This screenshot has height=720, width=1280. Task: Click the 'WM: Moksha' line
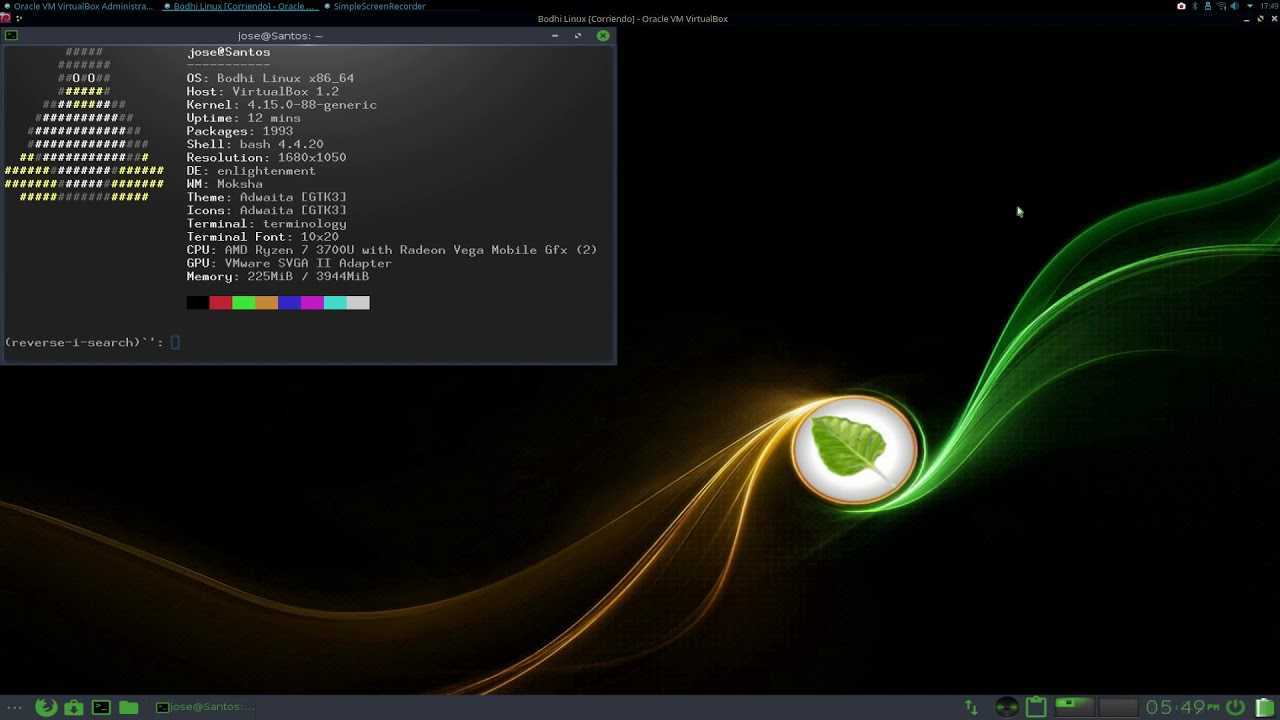point(225,184)
